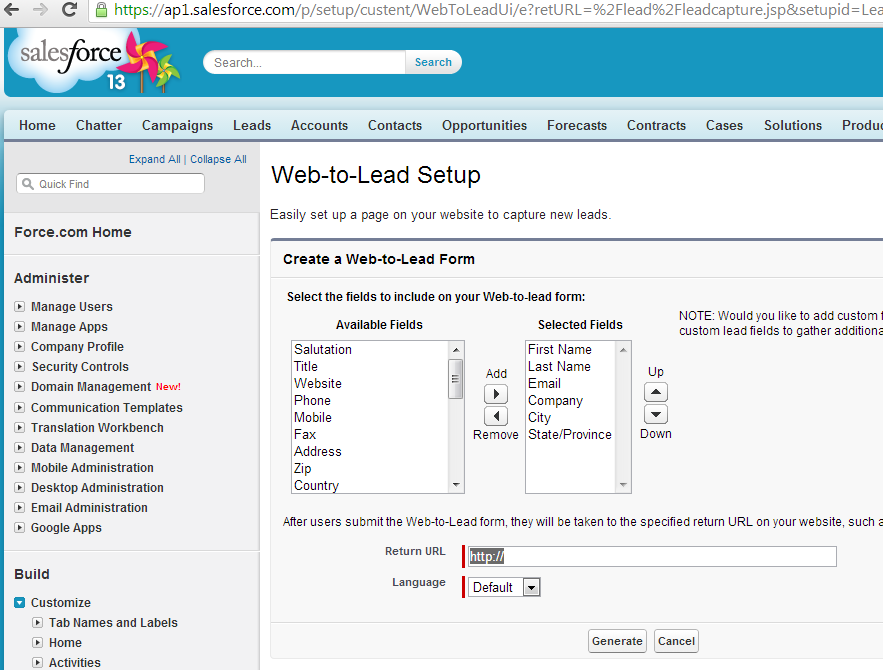Click the Manage Users link
The width and height of the screenshot is (883, 670).
point(72,307)
